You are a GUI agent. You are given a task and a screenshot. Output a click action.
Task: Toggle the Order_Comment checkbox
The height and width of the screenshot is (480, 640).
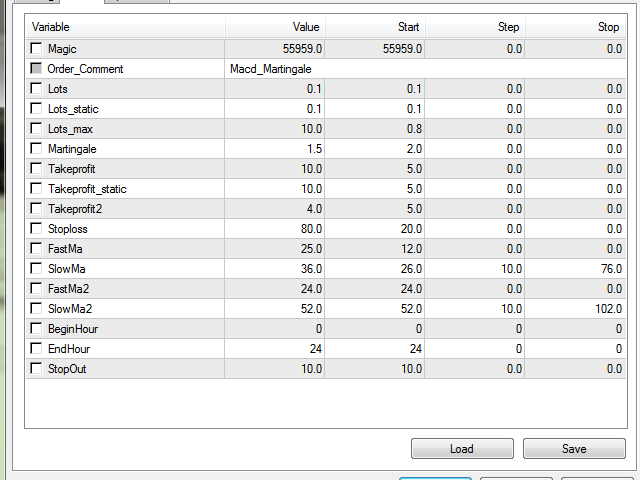[x=36, y=68]
